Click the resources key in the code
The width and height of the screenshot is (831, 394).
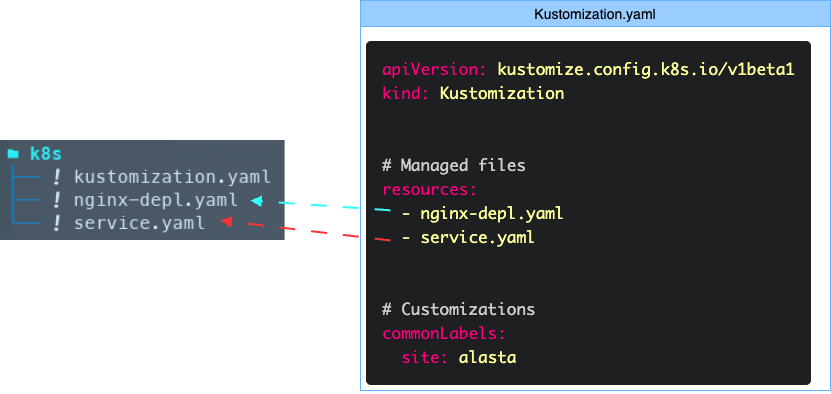click(430, 189)
